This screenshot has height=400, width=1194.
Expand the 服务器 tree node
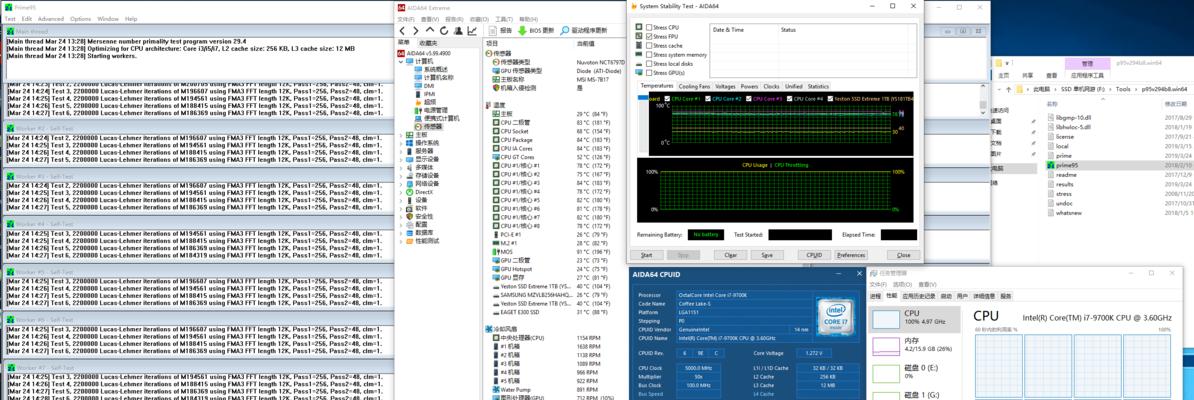point(402,151)
